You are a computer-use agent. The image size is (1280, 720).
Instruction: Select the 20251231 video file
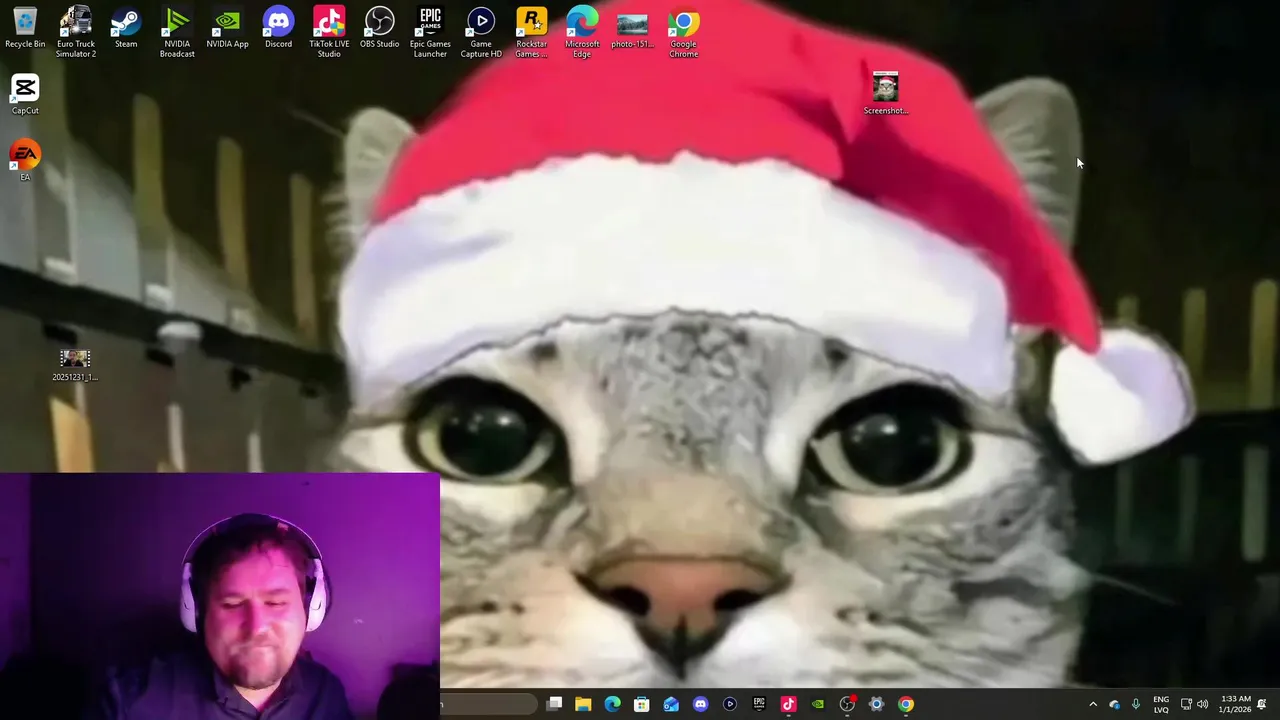click(75, 365)
